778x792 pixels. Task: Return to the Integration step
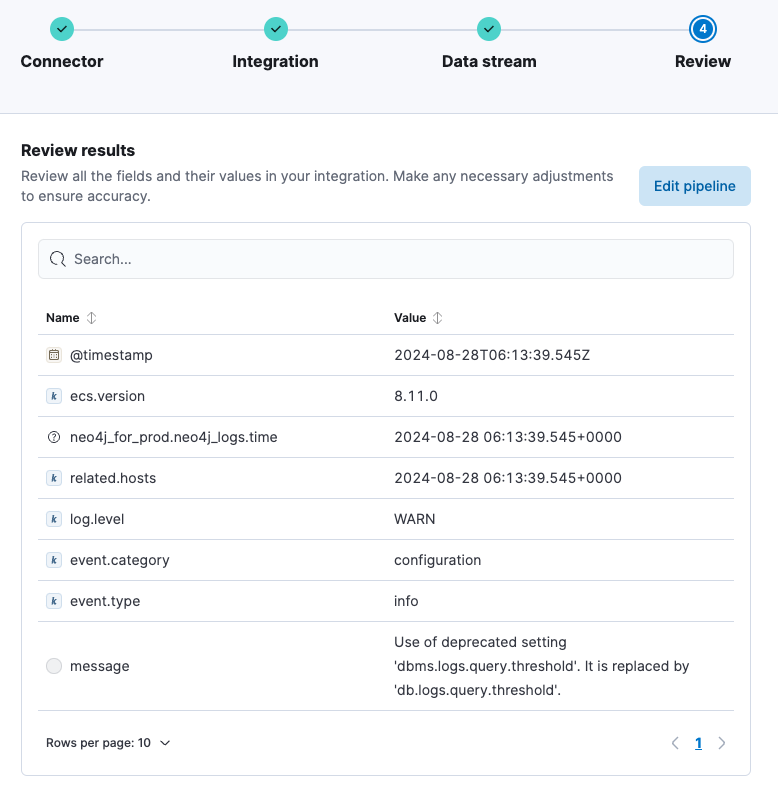pyautogui.click(x=275, y=30)
